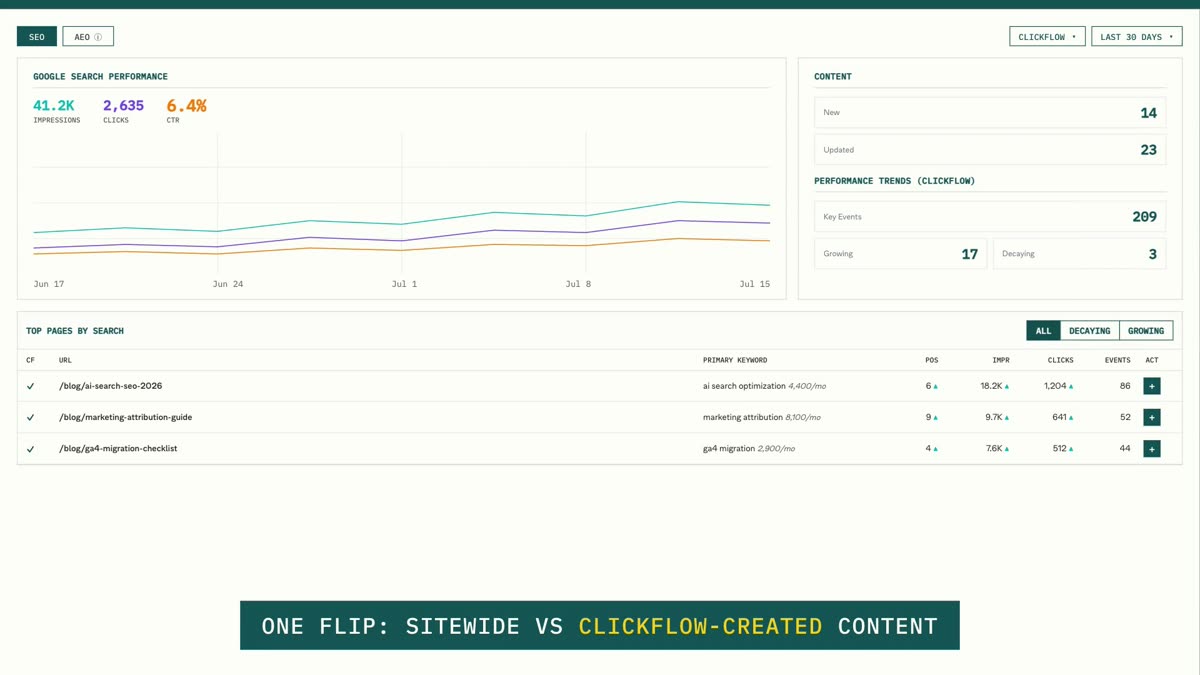Click keyword 'marketing attribution'
The image size is (1200, 675).
click(743, 417)
